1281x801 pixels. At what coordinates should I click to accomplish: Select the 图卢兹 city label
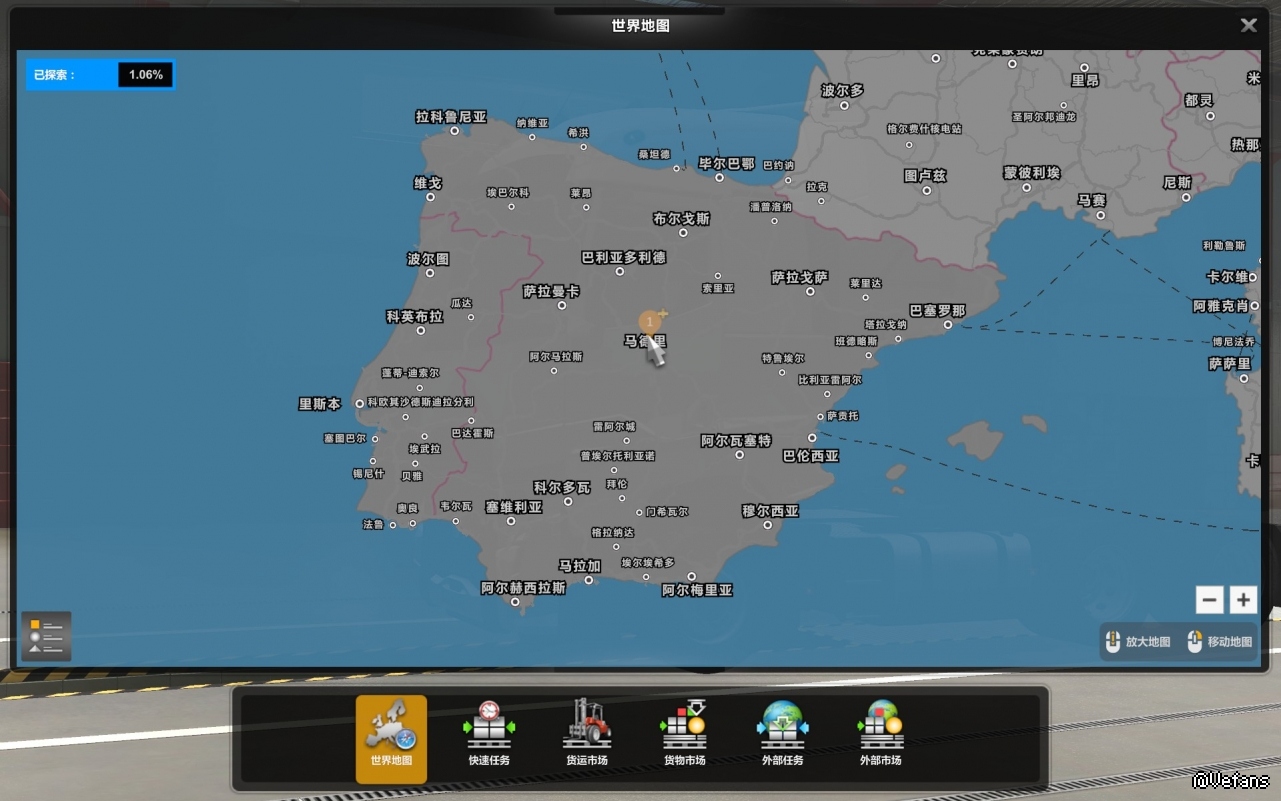click(x=925, y=176)
